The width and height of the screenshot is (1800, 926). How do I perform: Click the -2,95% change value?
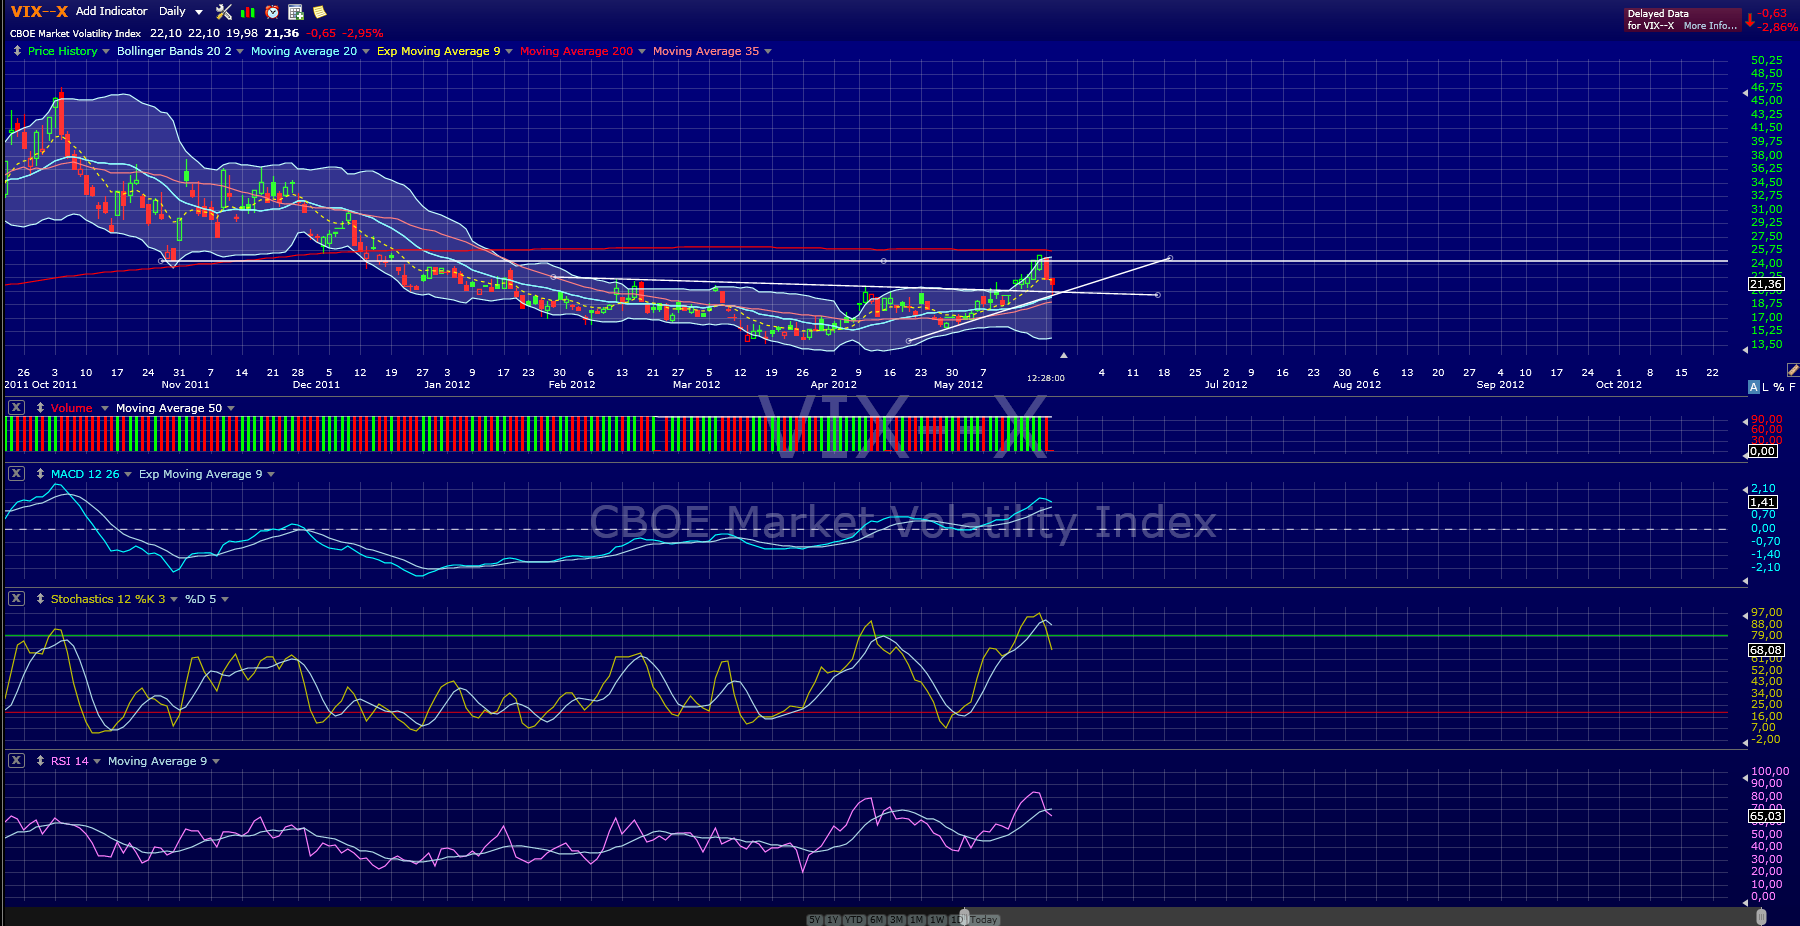click(363, 33)
